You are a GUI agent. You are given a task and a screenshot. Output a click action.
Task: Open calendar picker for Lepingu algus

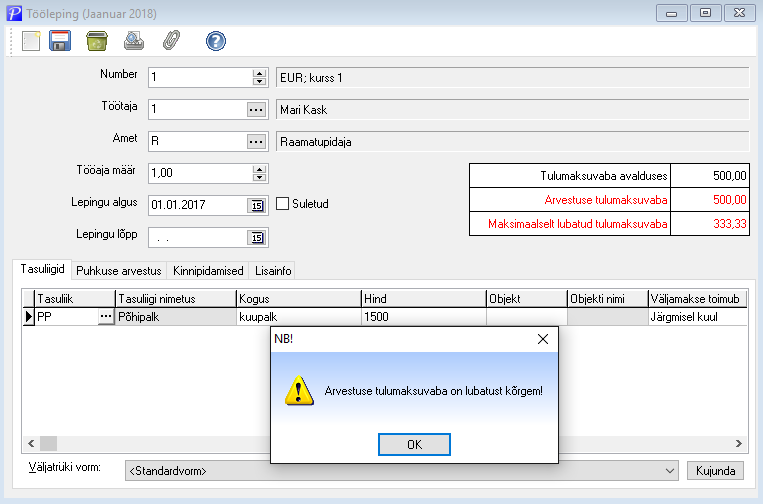pyautogui.click(x=257, y=205)
